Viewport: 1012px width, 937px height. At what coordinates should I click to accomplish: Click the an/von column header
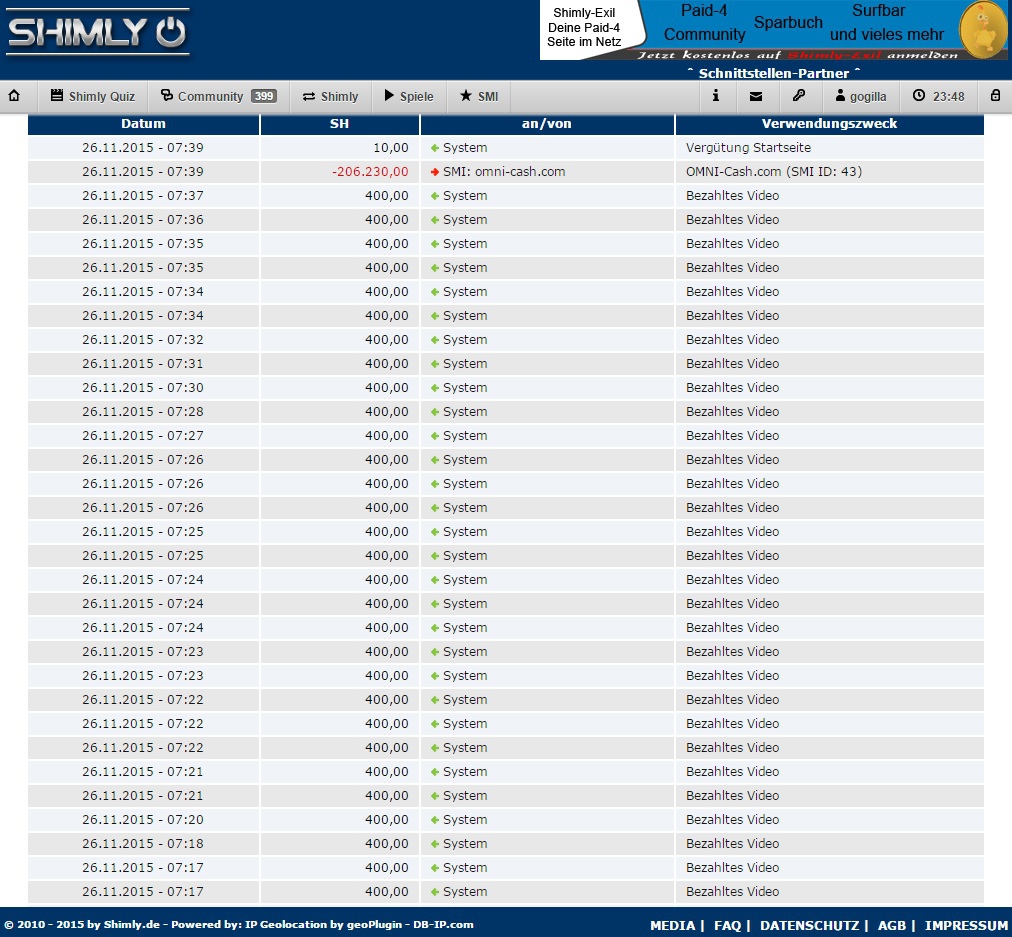pyautogui.click(x=547, y=124)
